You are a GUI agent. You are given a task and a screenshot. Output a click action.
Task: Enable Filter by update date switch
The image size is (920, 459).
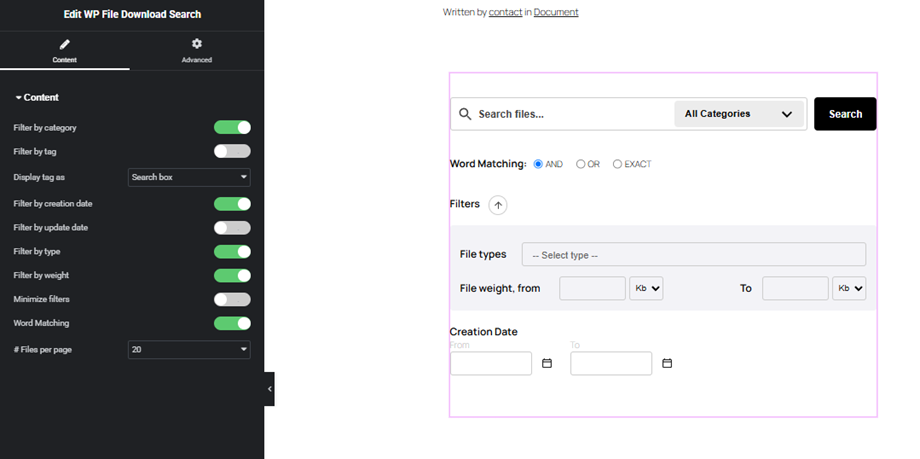click(232, 228)
